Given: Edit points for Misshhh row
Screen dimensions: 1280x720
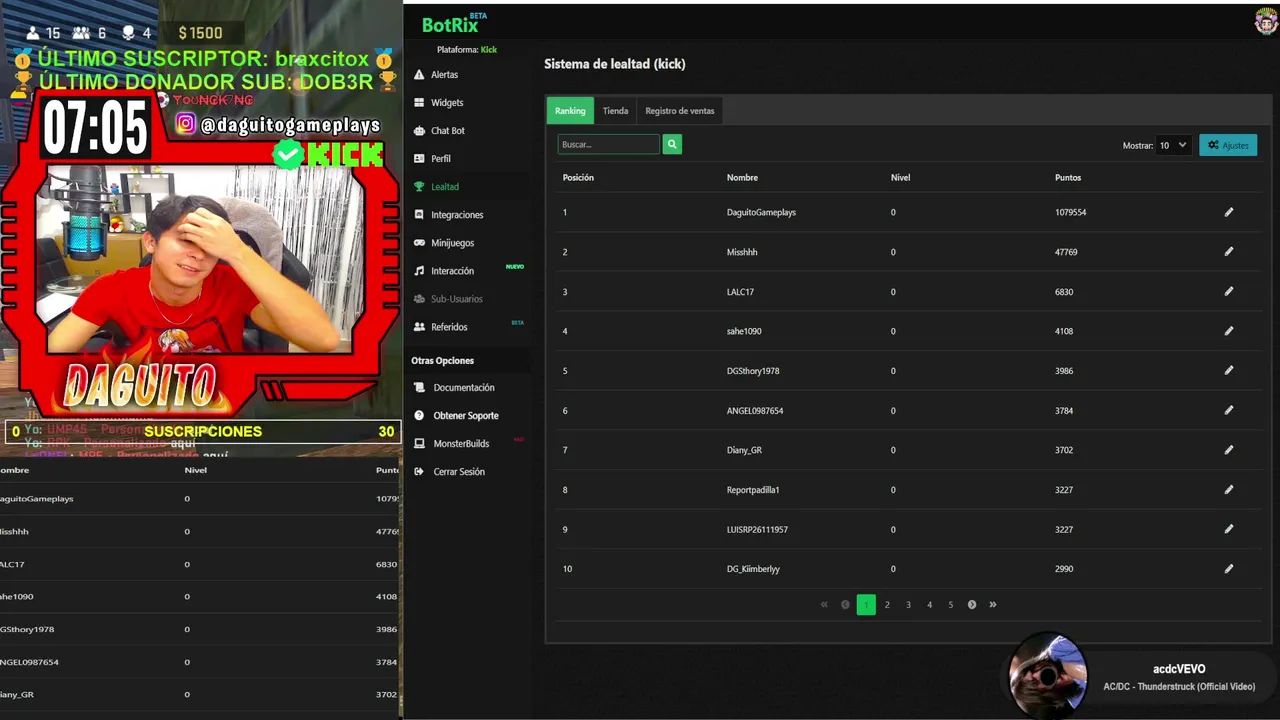Looking at the screenshot, I should click(x=1229, y=252).
